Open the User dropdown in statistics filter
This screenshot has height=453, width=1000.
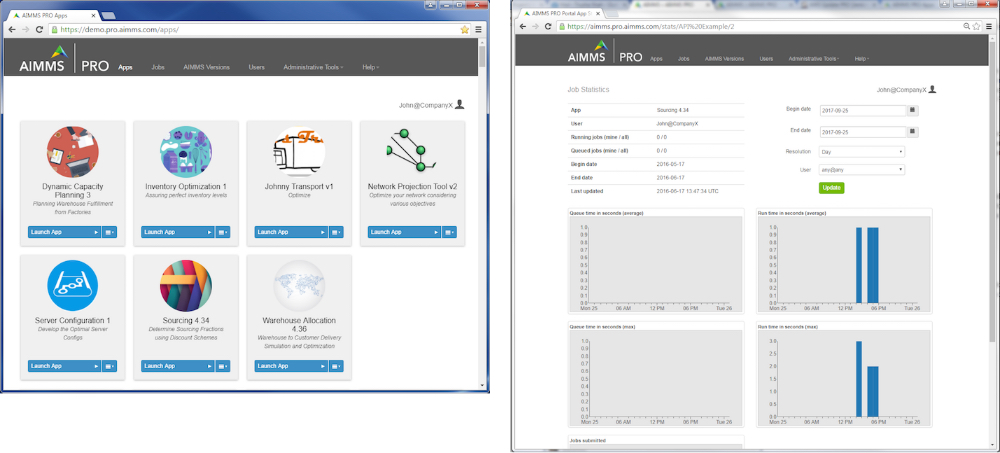point(862,170)
